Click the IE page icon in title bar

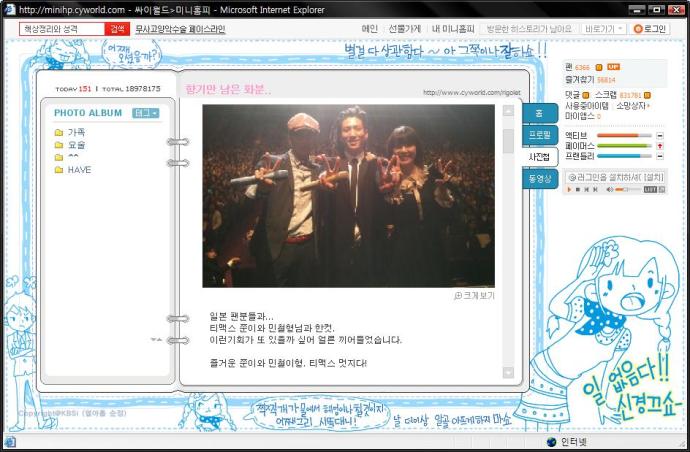pos(9,9)
